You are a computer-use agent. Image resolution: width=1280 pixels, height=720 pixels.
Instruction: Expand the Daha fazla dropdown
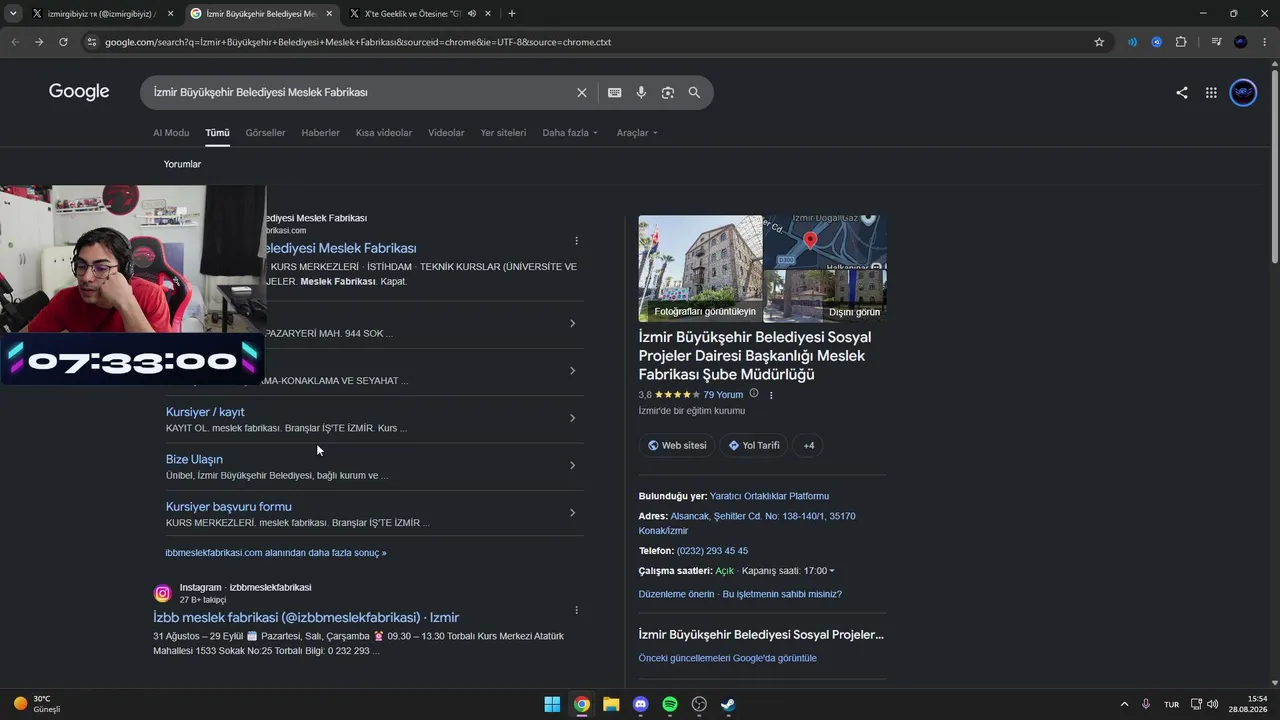coord(570,133)
